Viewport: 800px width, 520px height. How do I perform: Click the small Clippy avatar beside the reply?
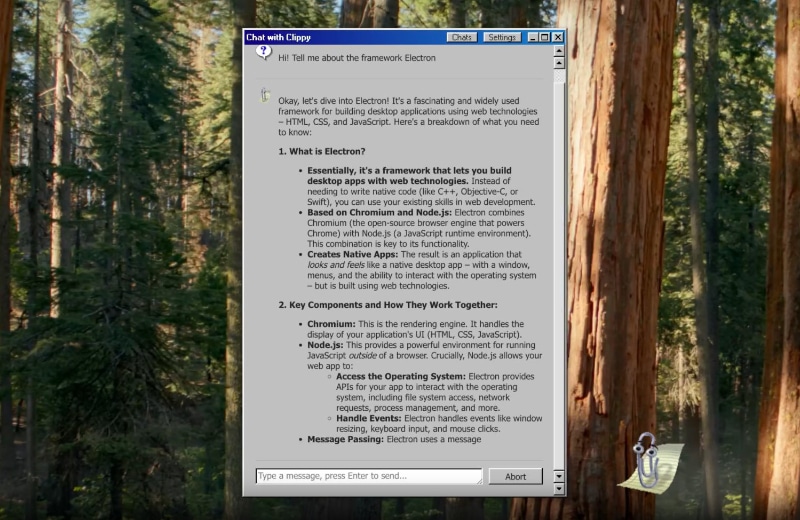coord(265,95)
